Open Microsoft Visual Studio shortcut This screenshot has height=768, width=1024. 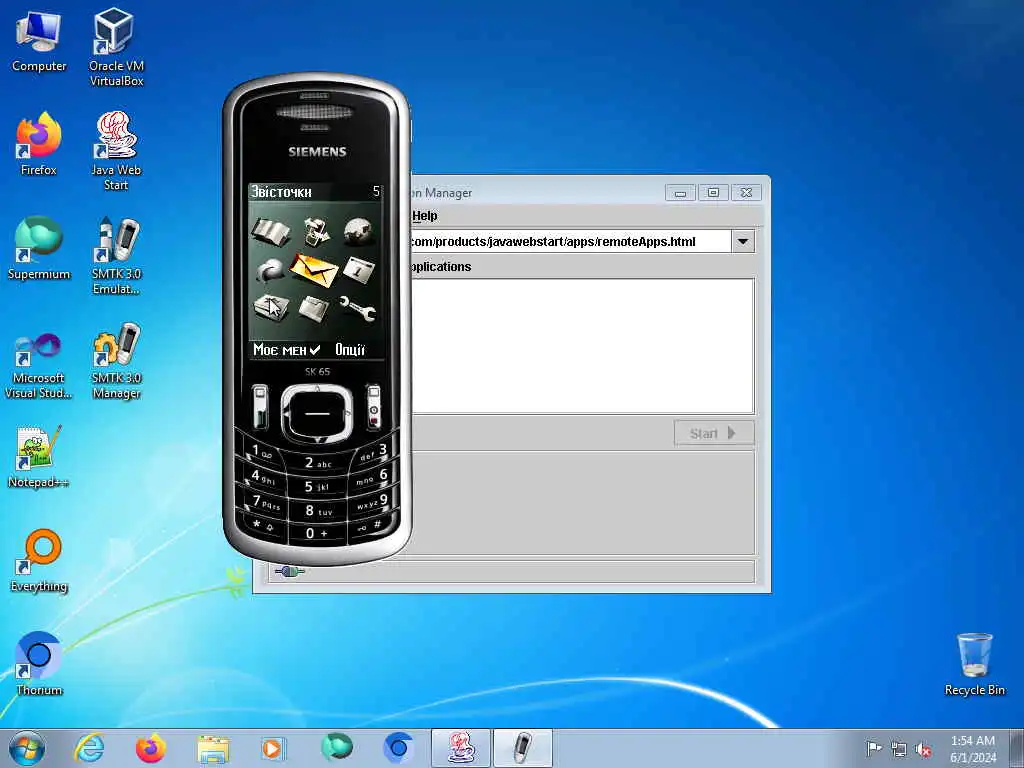[x=39, y=366]
